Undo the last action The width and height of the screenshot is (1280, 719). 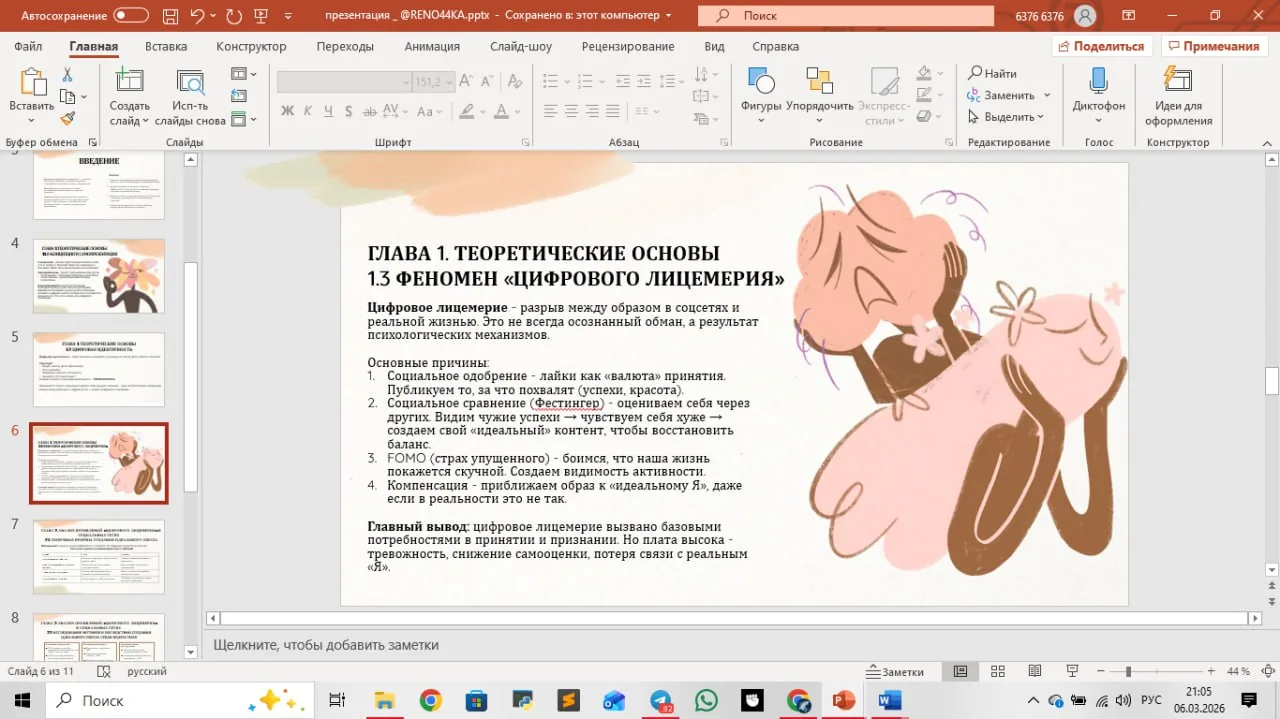pyautogui.click(x=198, y=15)
